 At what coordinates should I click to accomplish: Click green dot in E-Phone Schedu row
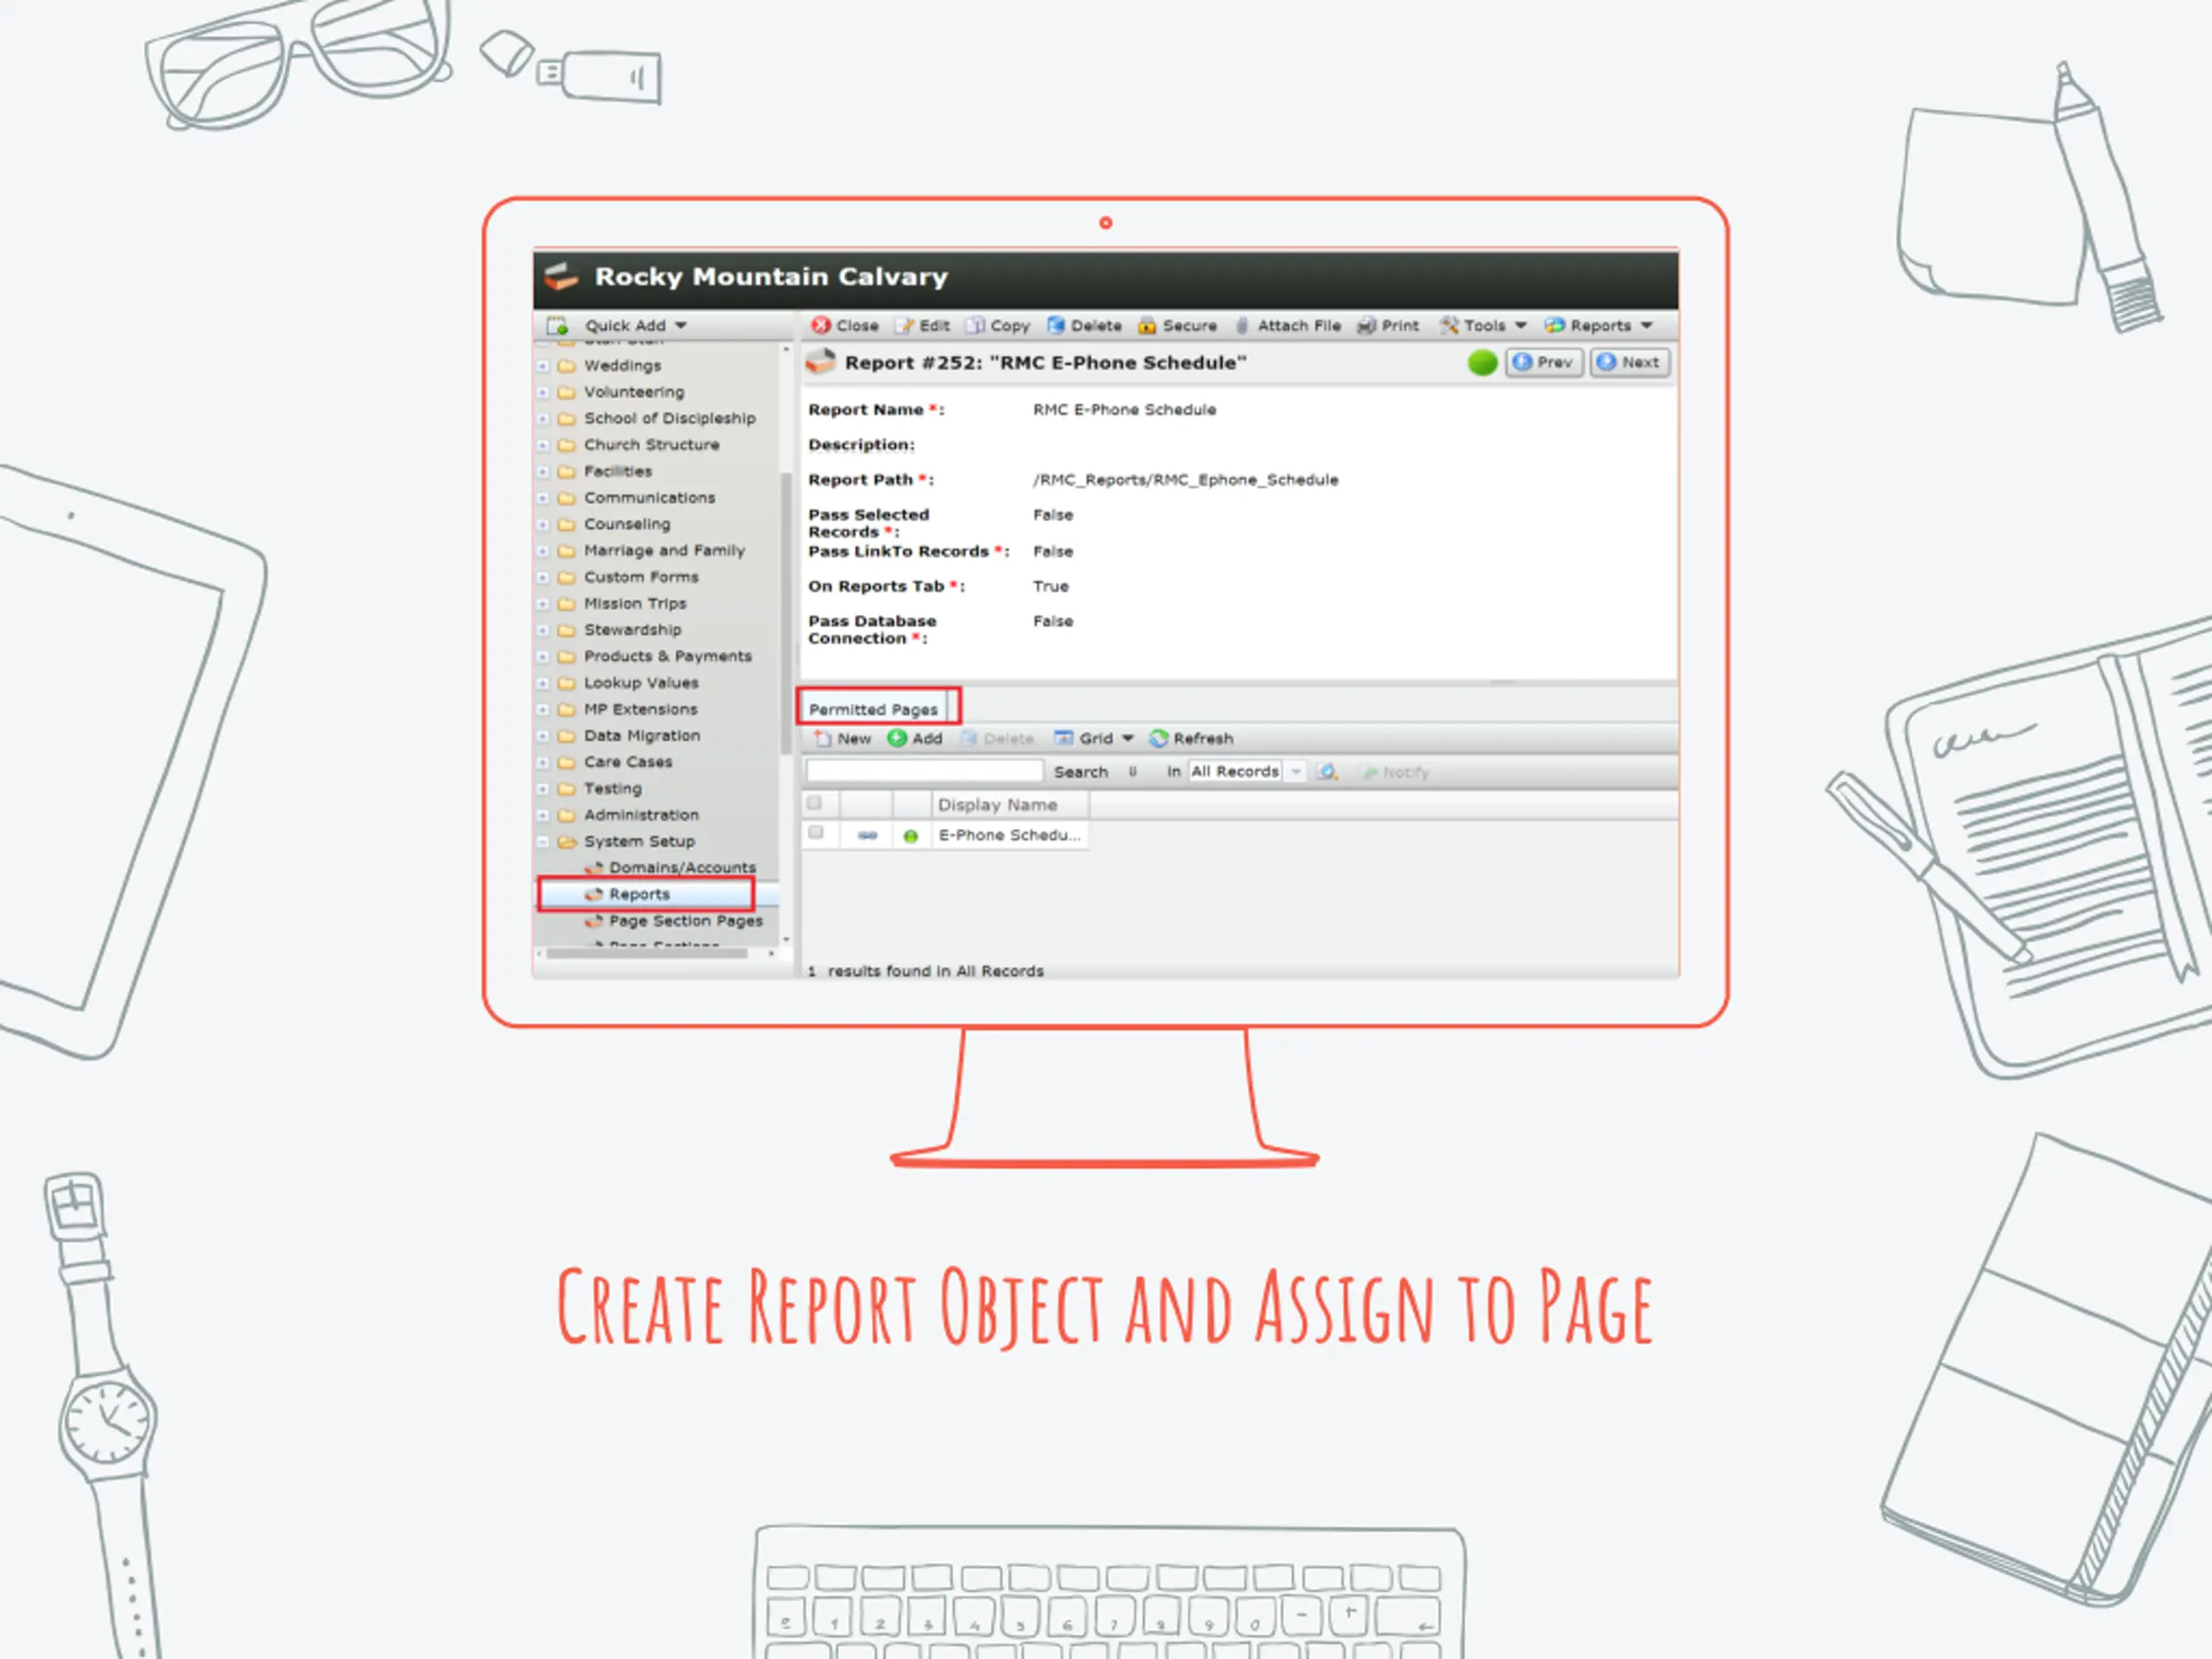910,836
